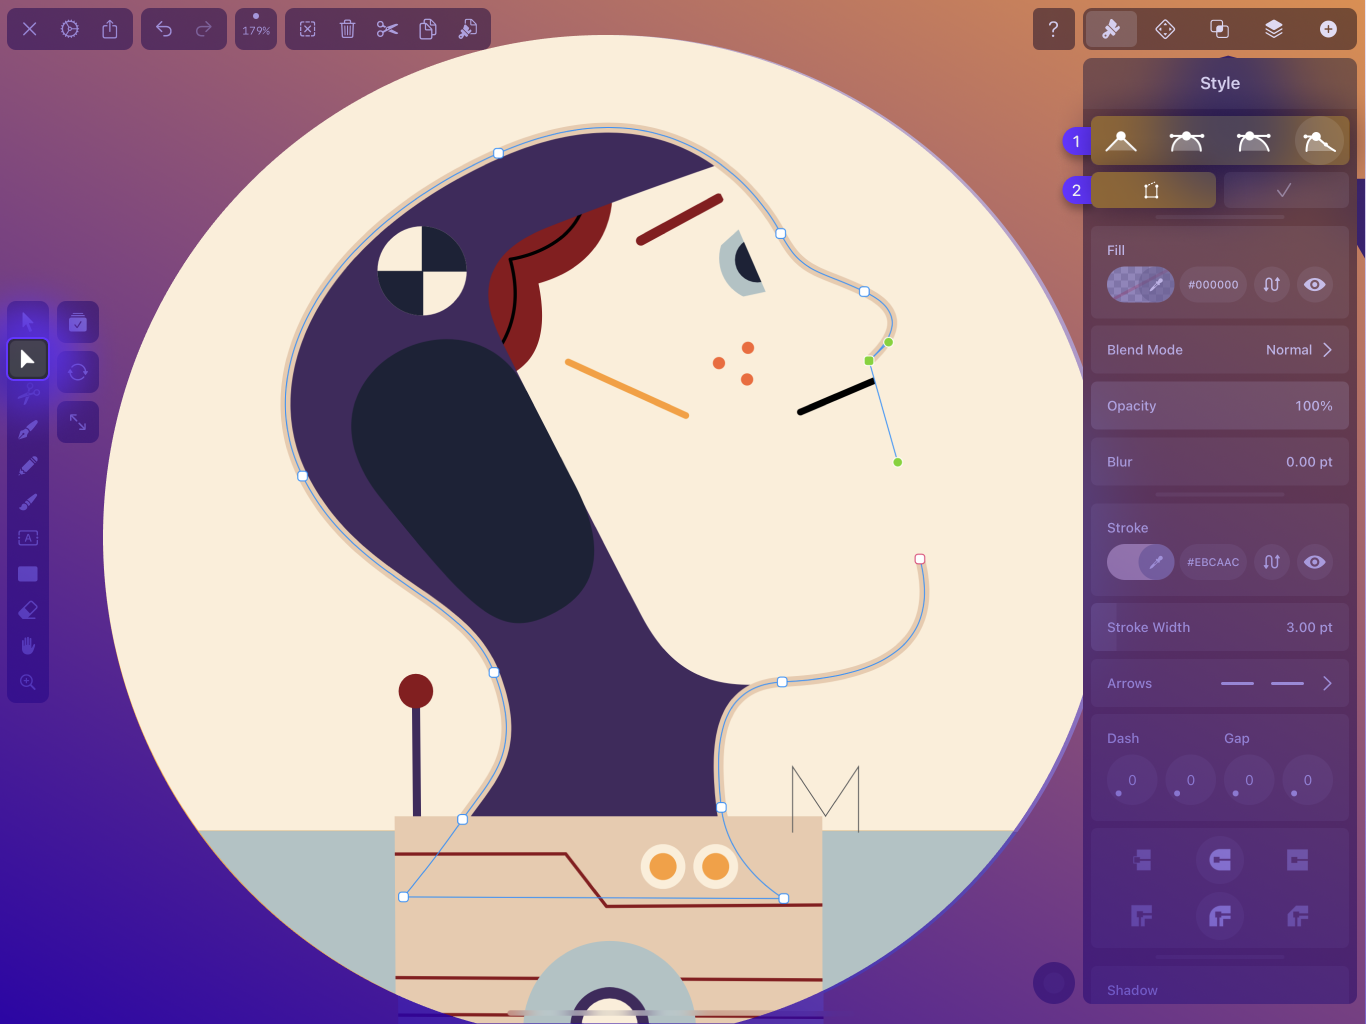The image size is (1366, 1024).
Task: Select the miter line join style
Action: click(1142, 916)
